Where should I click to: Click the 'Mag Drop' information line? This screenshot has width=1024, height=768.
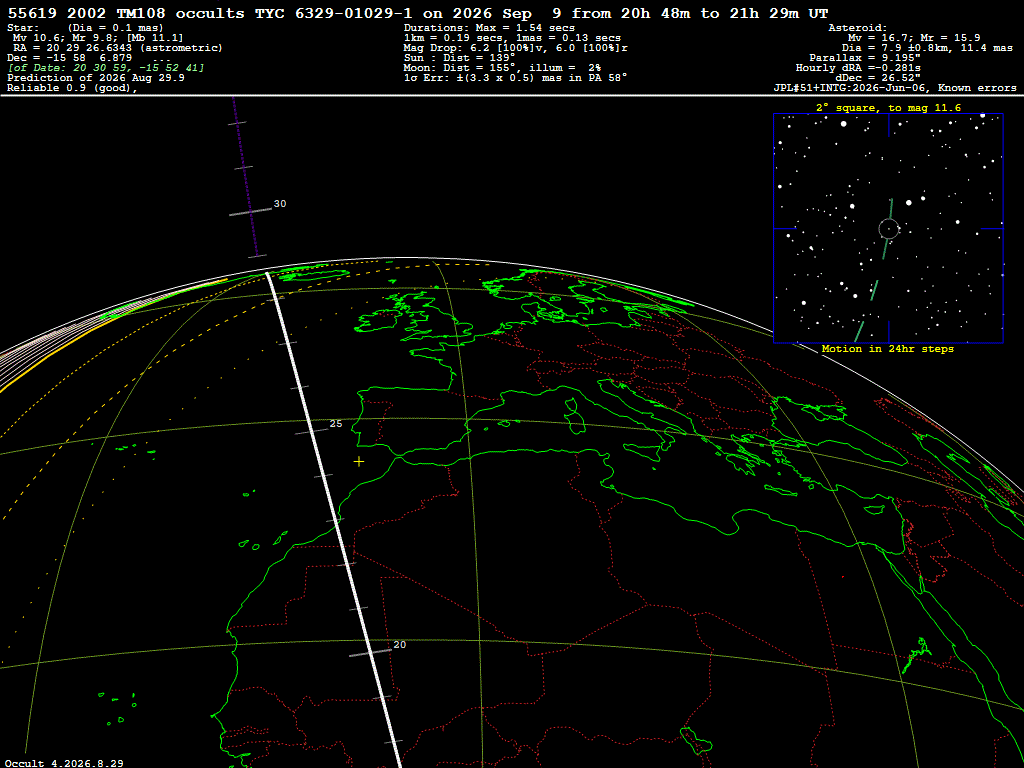(516, 48)
